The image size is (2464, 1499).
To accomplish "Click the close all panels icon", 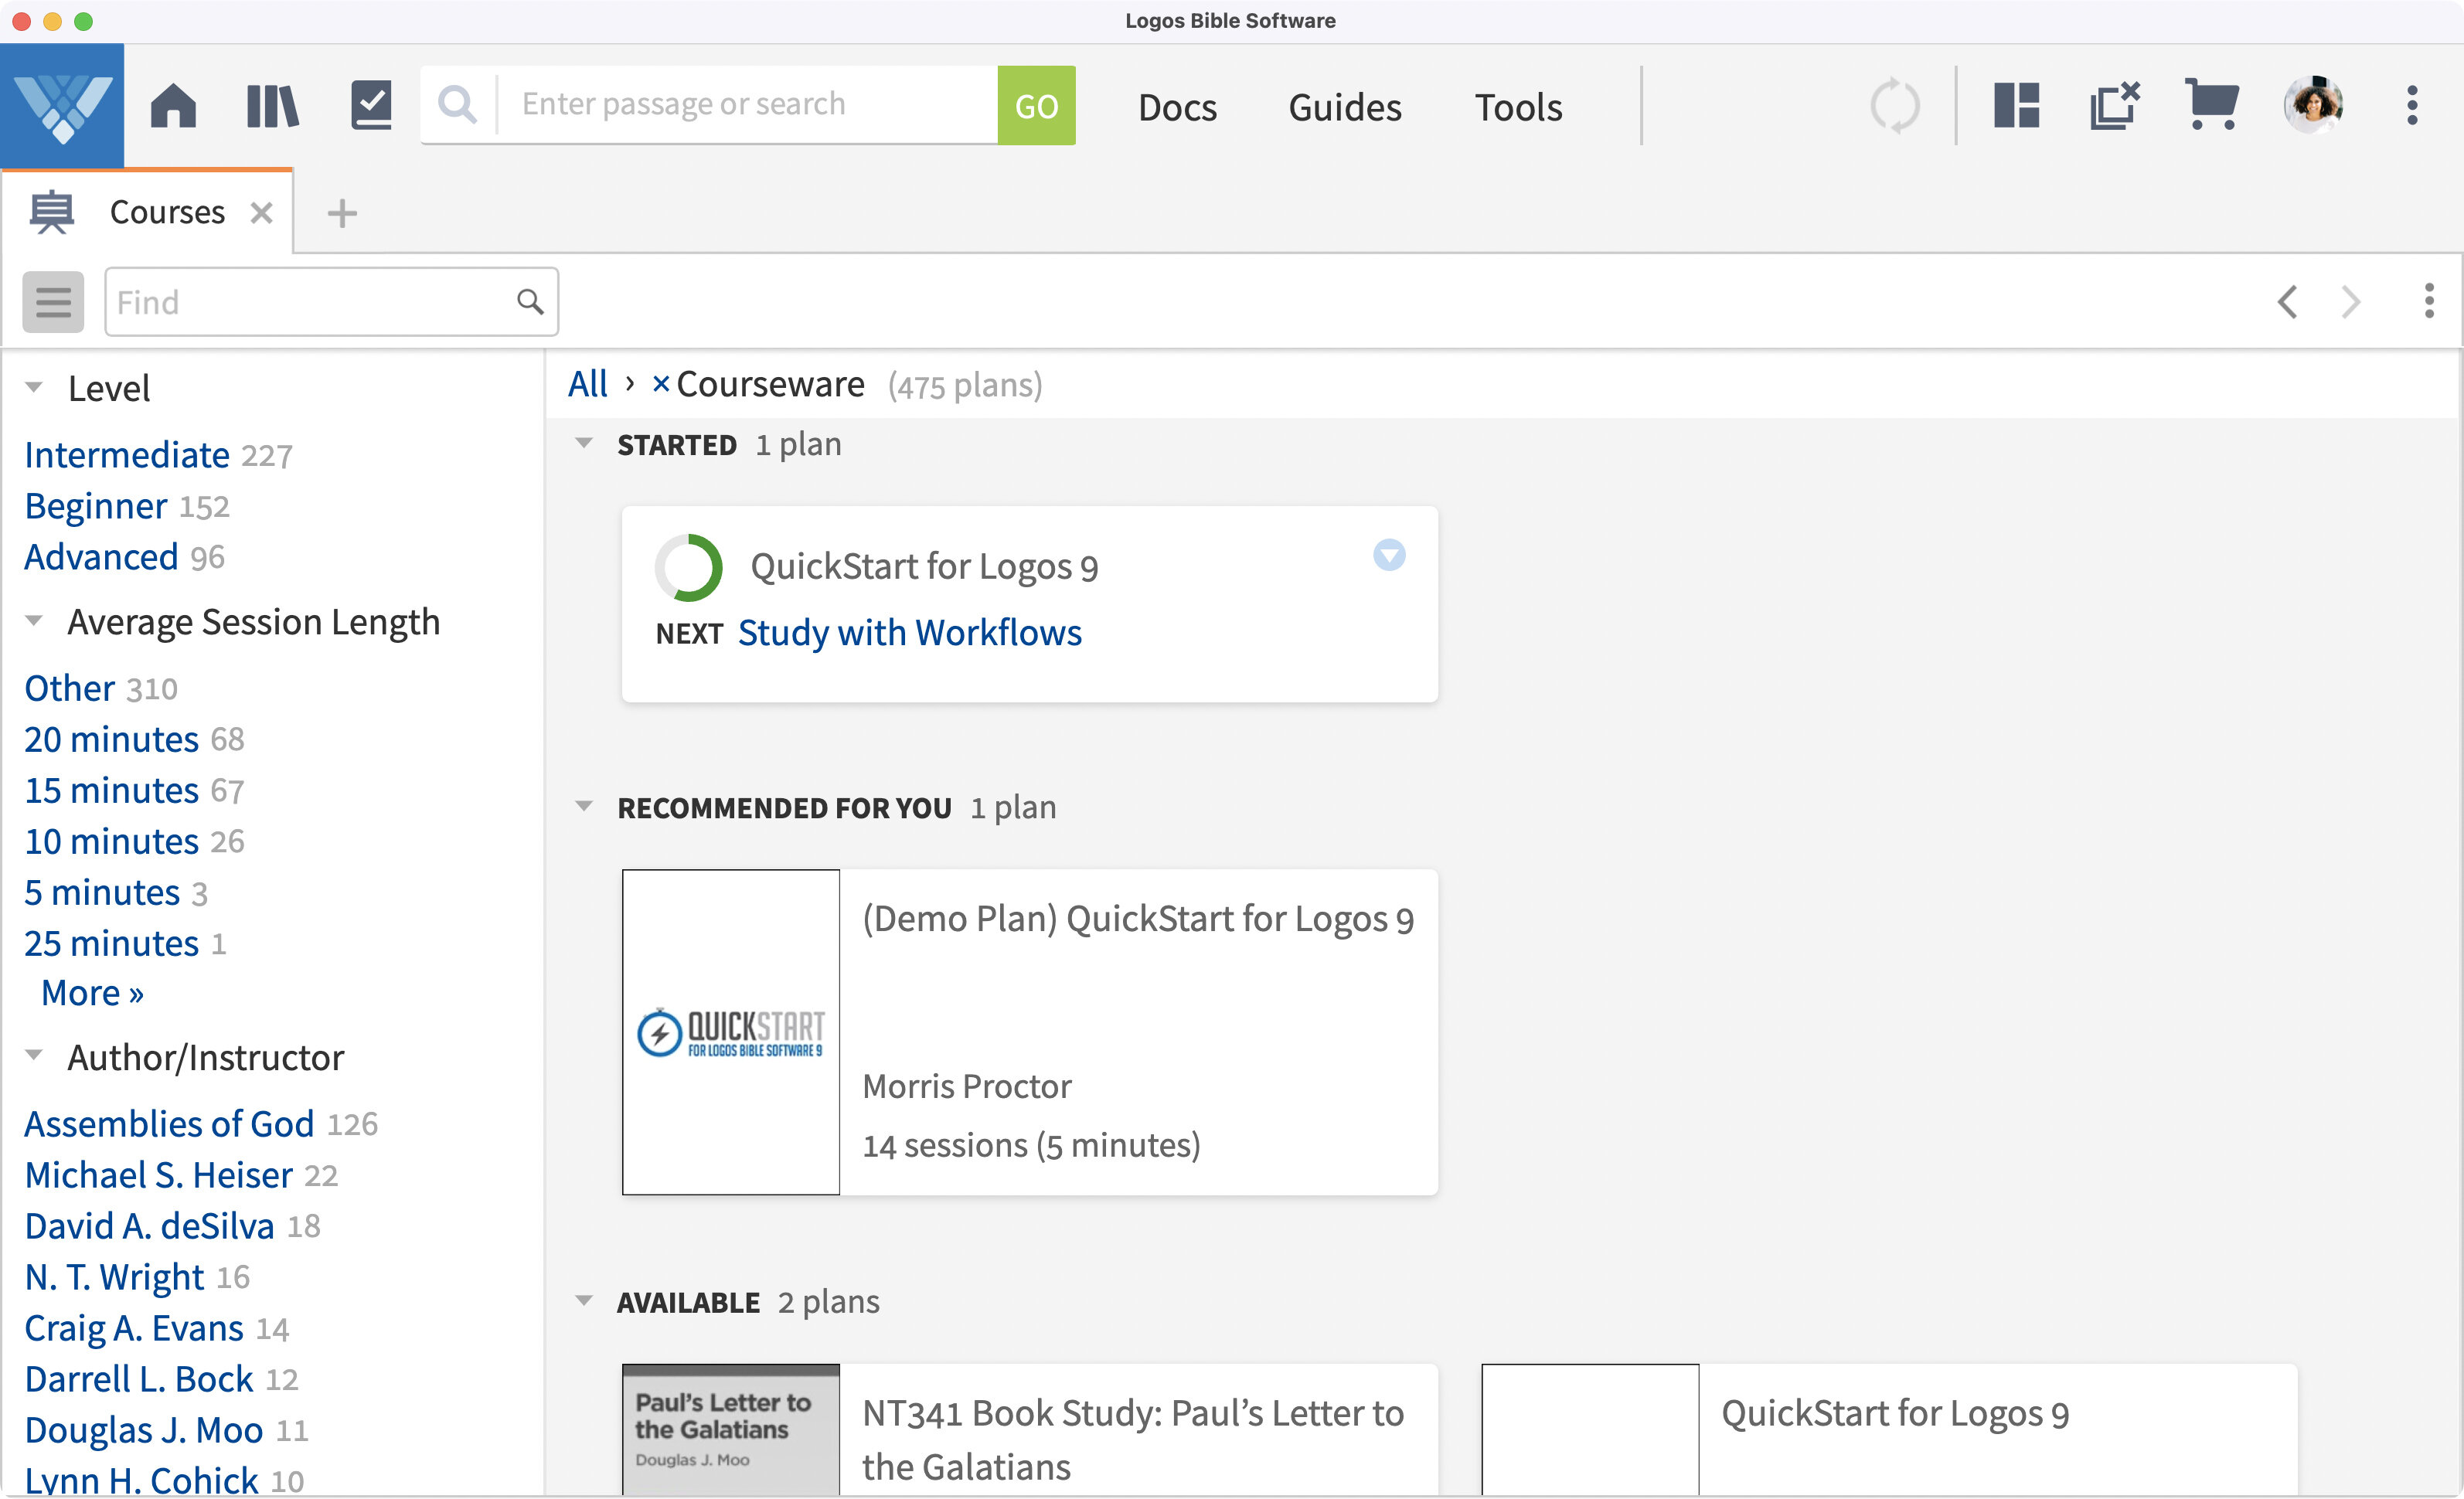I will (2115, 105).
